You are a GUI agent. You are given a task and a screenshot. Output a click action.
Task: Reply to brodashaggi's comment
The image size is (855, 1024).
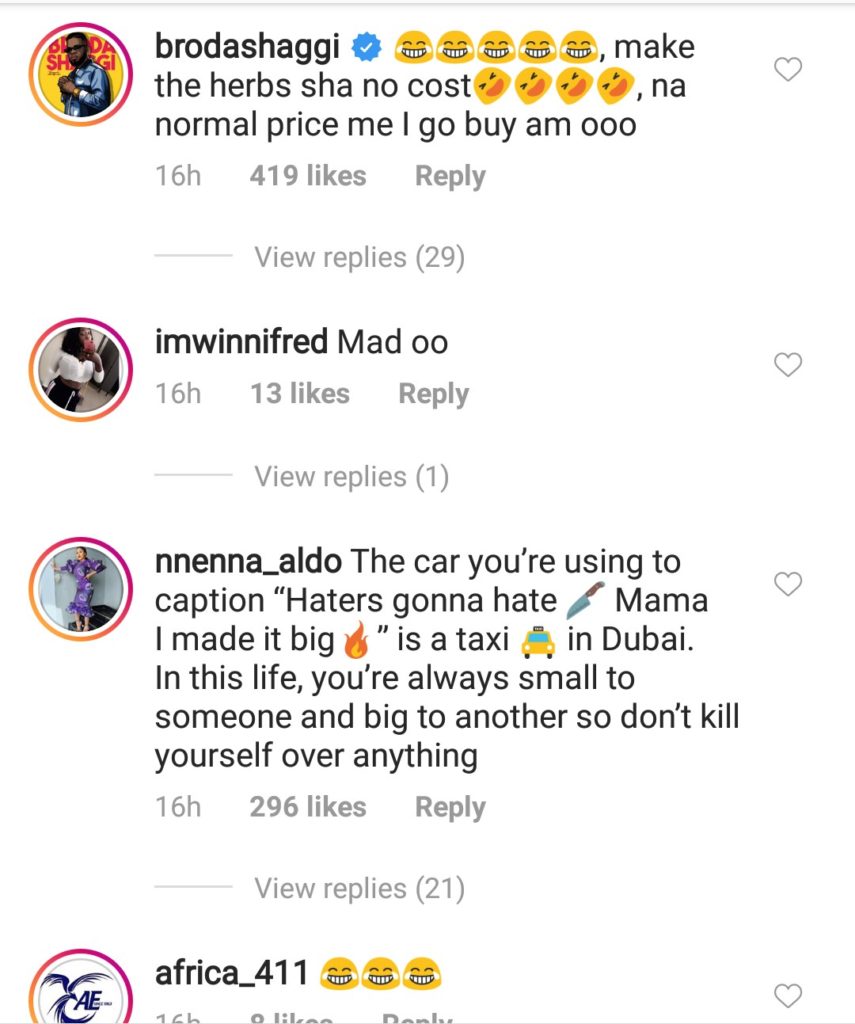[450, 177]
